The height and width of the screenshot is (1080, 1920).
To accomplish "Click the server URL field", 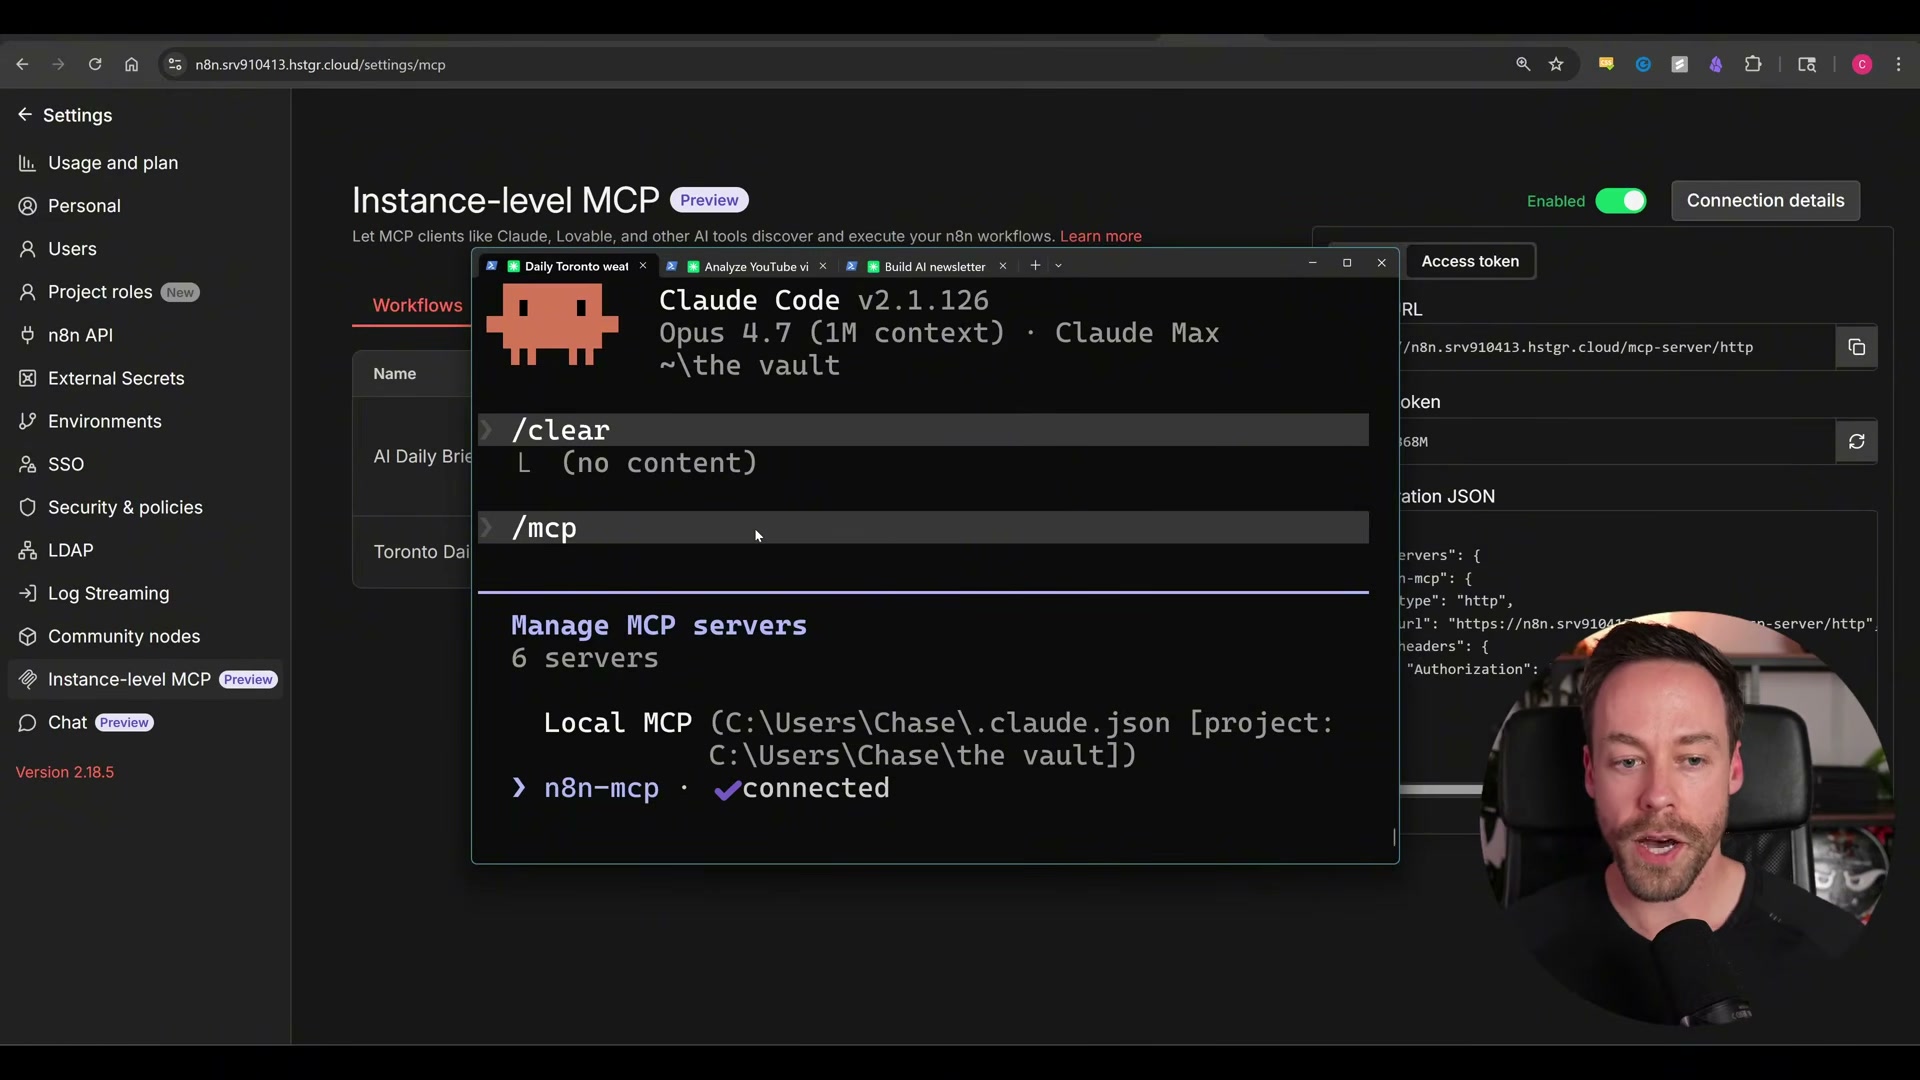I will [1618, 347].
